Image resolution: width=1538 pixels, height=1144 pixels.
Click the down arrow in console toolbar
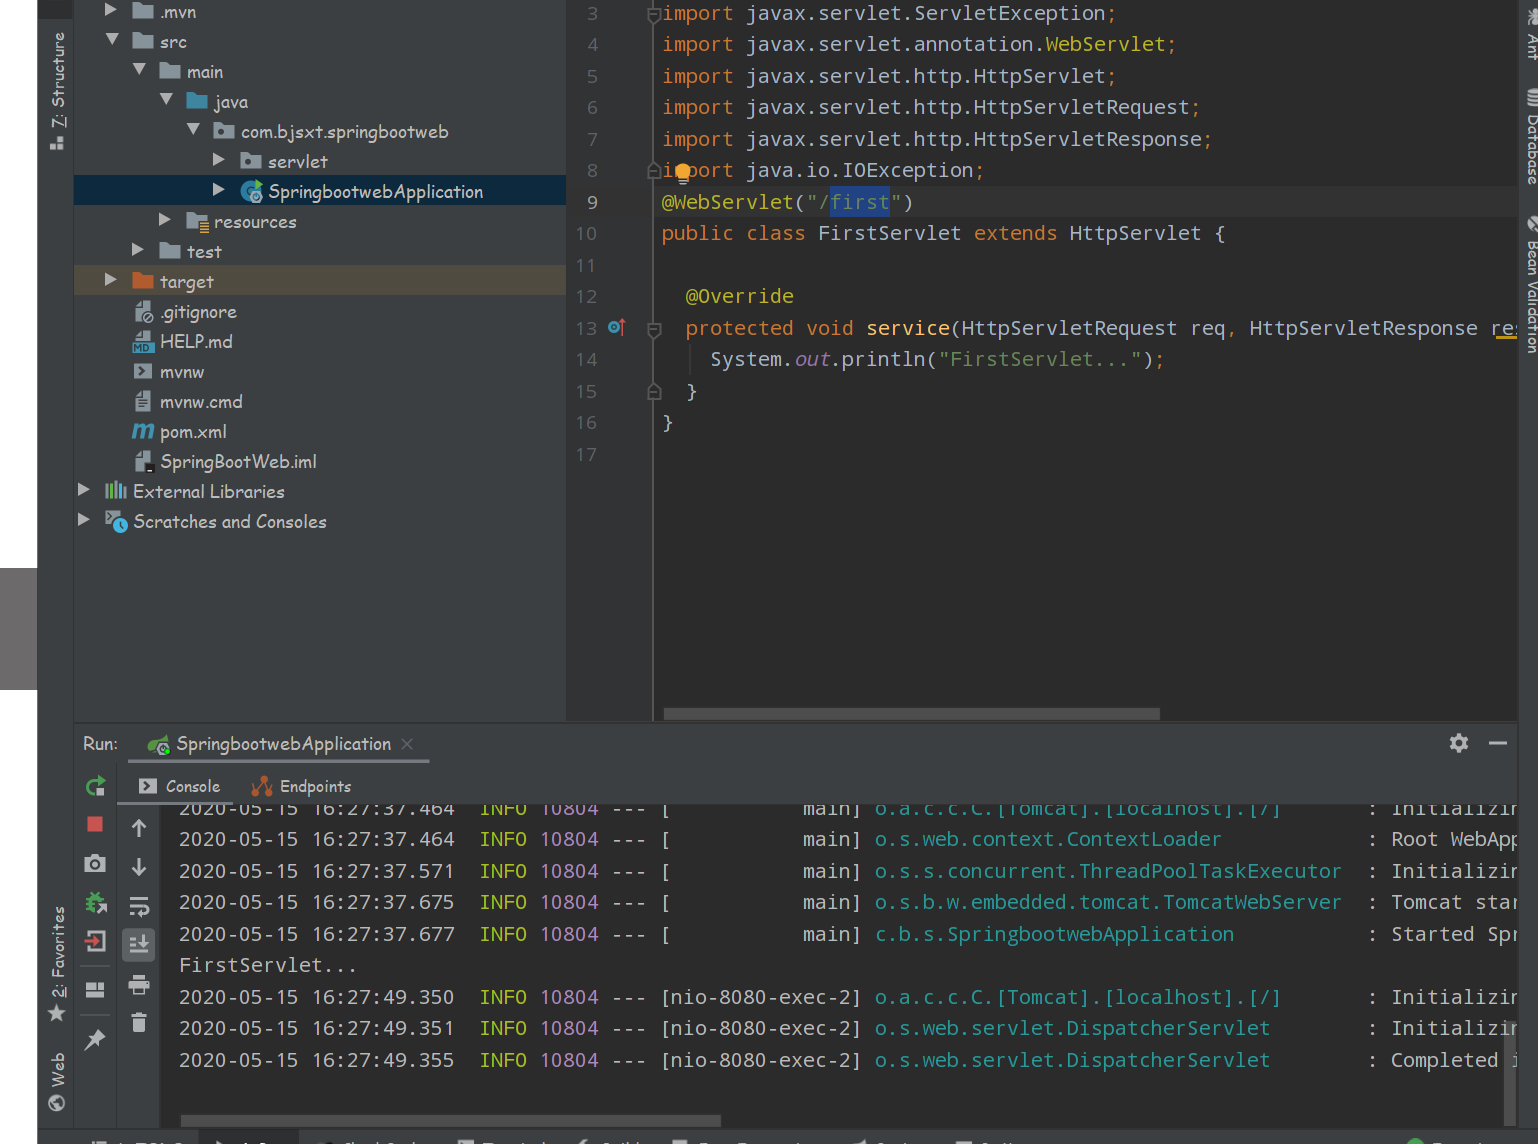pos(139,867)
